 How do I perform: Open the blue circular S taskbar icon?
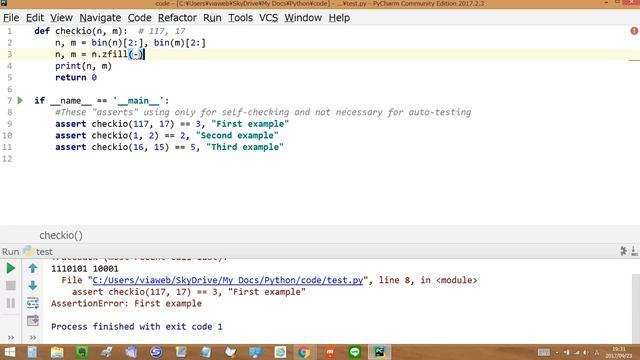pyautogui.click(x=156, y=352)
